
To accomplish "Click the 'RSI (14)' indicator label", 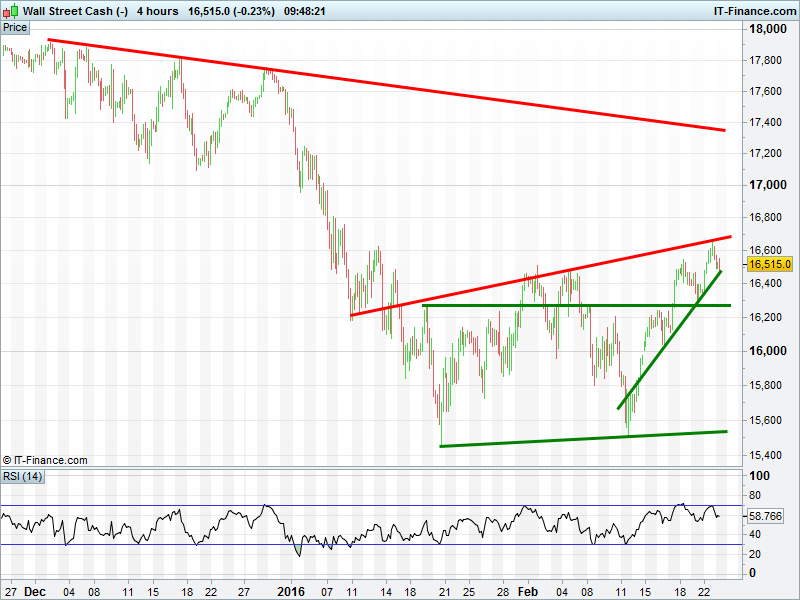I will (22, 476).
